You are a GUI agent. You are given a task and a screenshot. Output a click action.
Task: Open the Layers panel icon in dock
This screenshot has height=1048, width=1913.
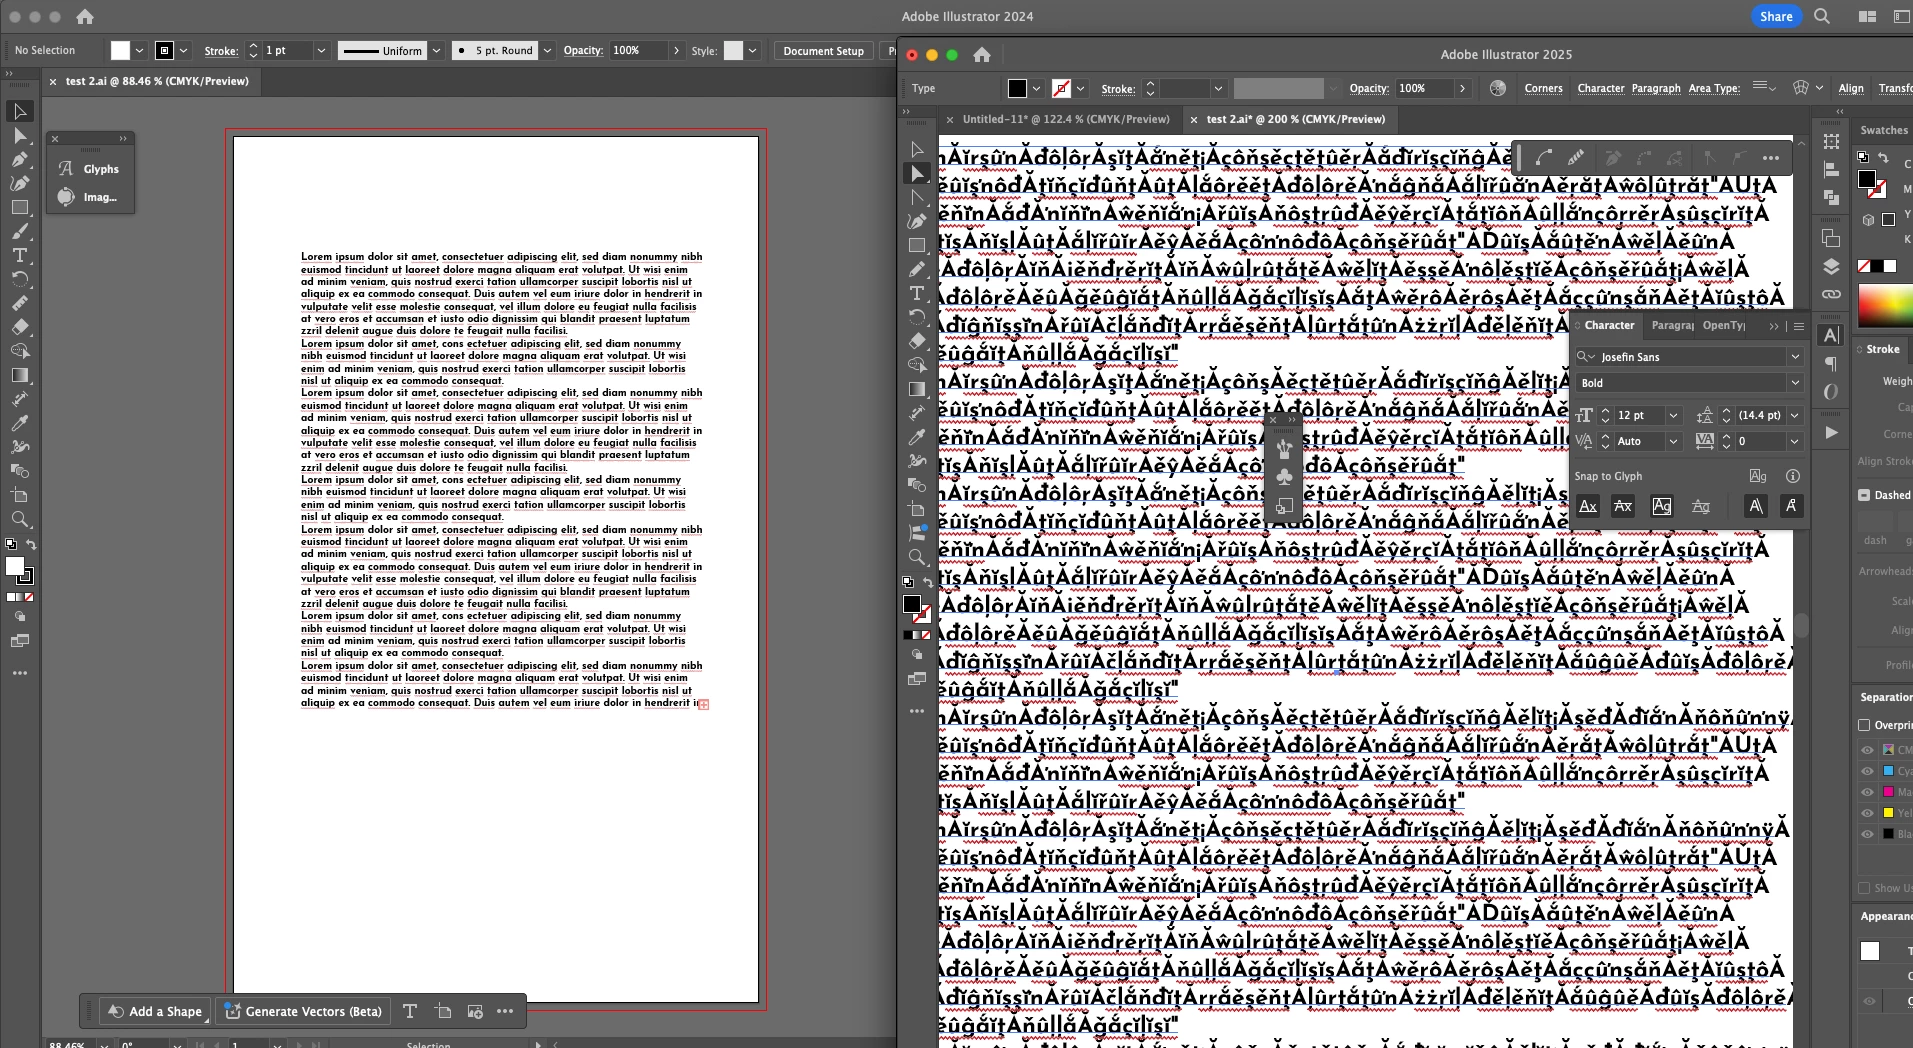point(1831,266)
